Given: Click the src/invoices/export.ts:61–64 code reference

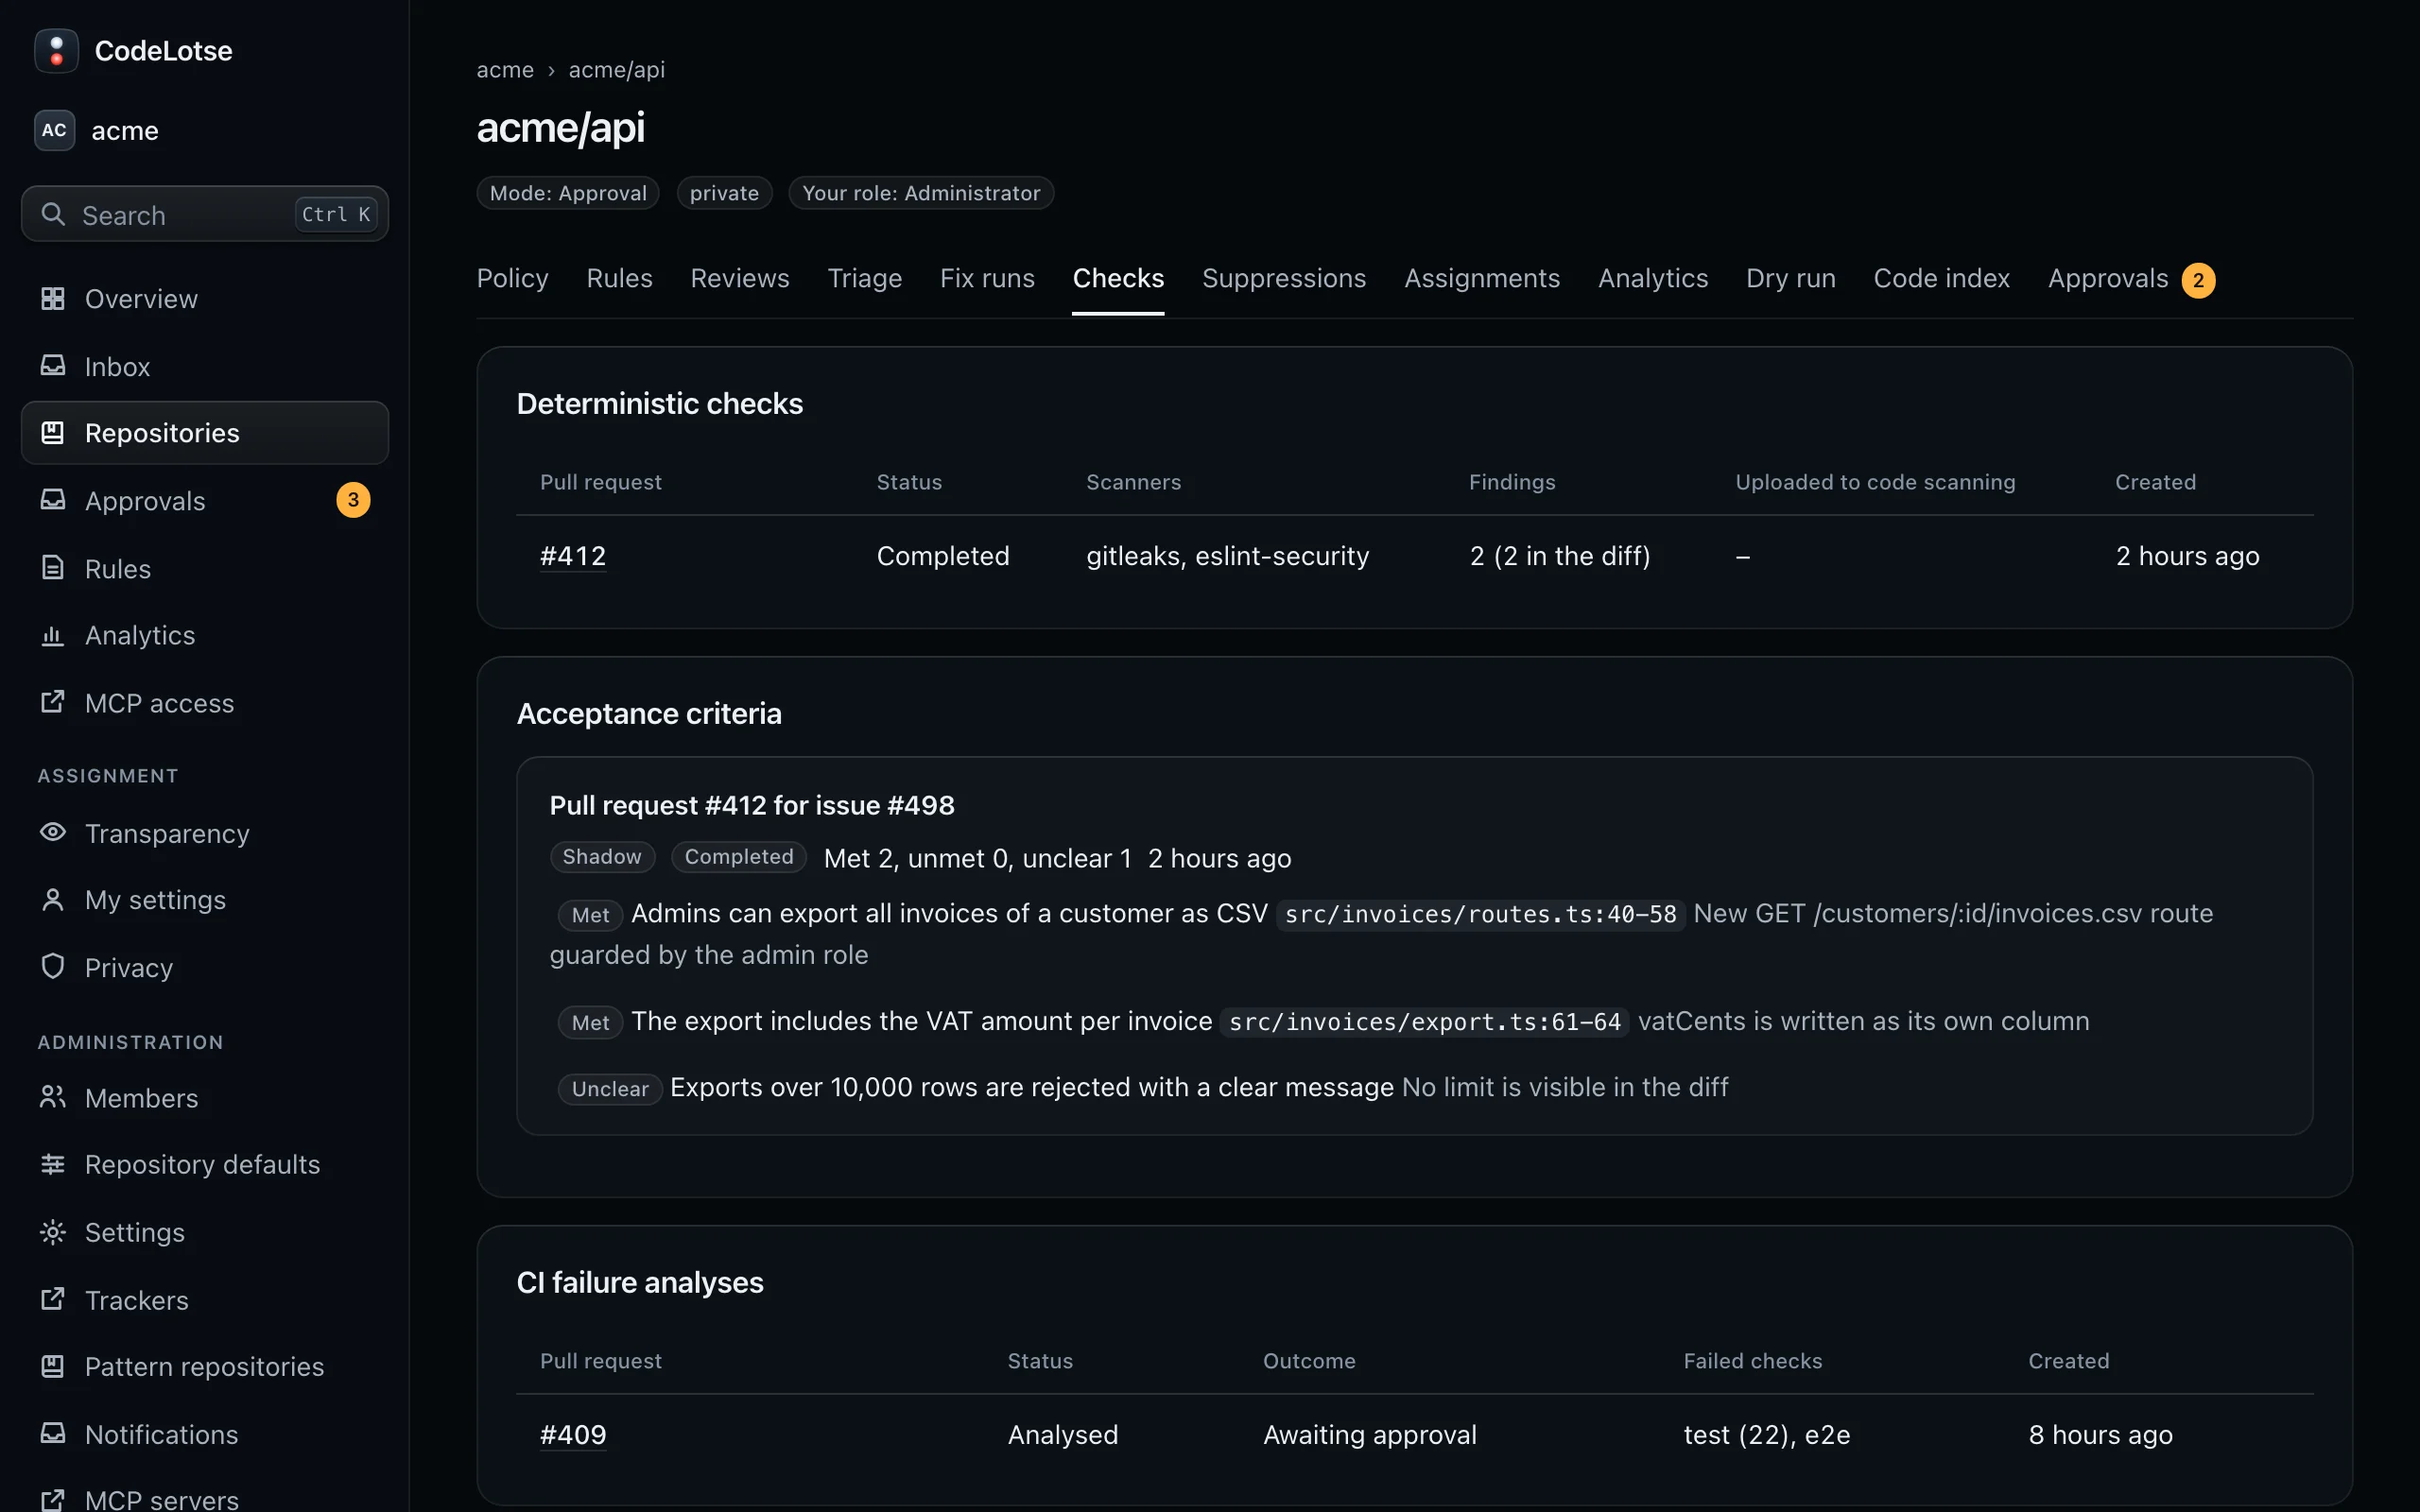Looking at the screenshot, I should tap(1425, 1022).
